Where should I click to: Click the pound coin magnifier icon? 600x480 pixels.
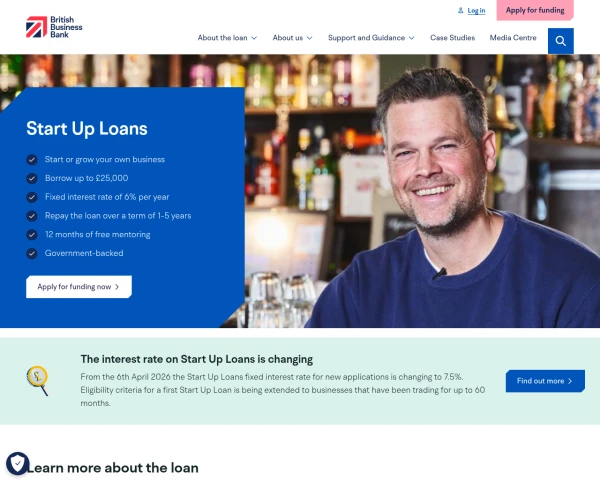click(x=38, y=381)
